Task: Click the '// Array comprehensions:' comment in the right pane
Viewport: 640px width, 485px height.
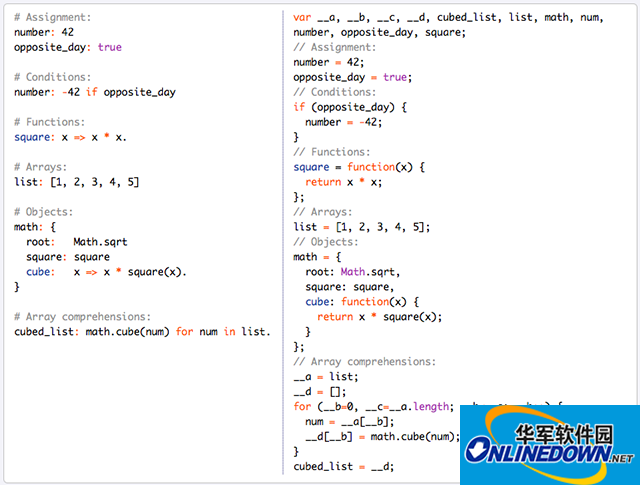Action: tap(364, 362)
